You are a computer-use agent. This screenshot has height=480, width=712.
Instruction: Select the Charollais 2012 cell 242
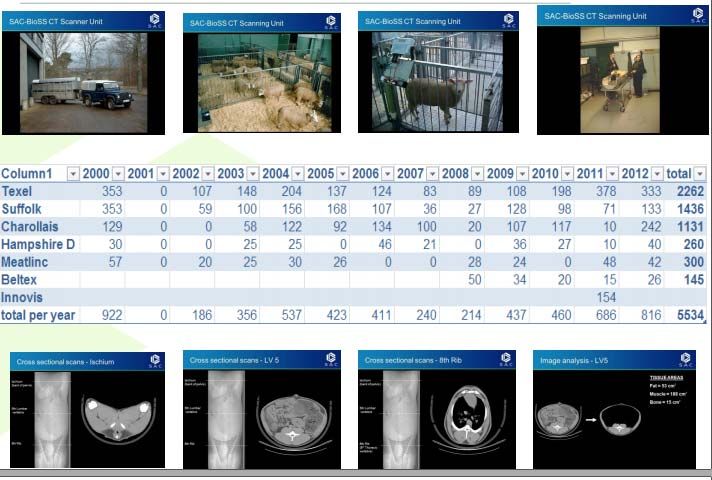[x=651, y=227]
